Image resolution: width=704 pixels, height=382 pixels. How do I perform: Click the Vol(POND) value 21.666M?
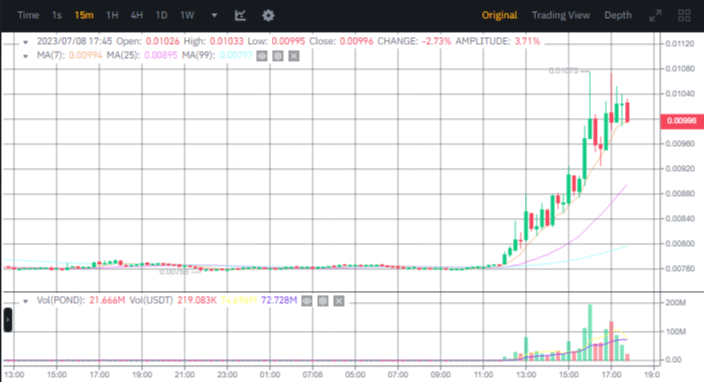[x=107, y=300]
